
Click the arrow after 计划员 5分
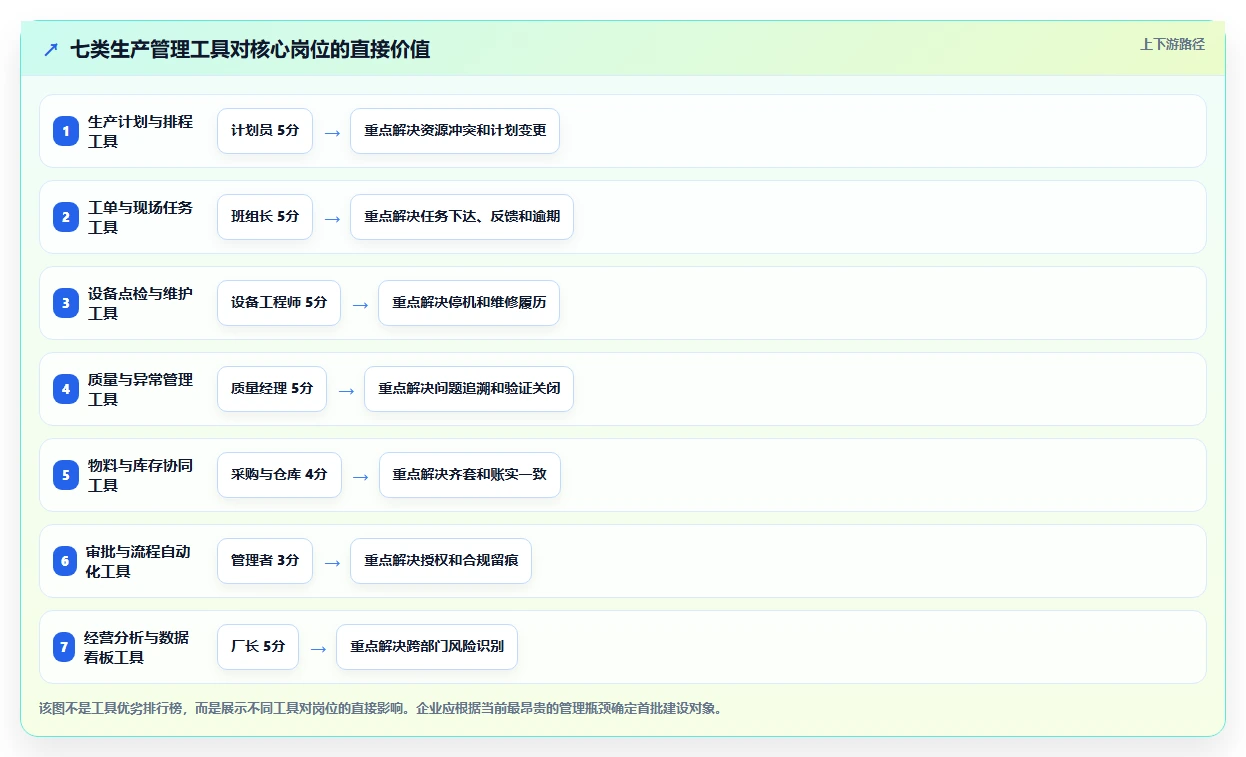tap(332, 132)
